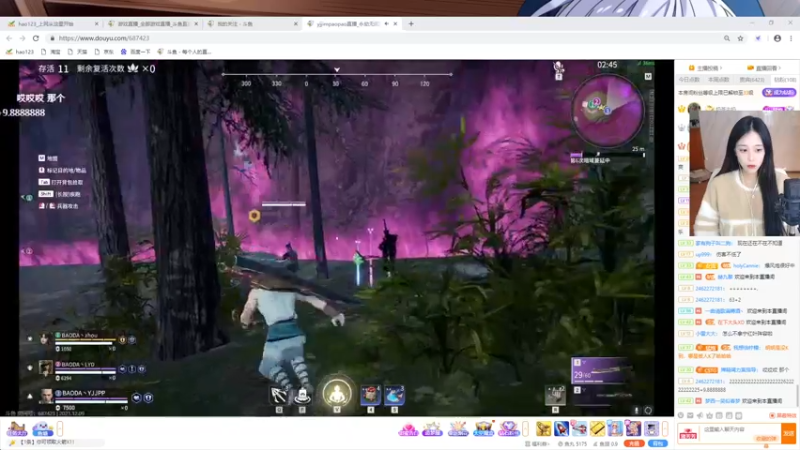The image size is (800, 450).
Task: Click the teammate BAODA LYD entry
Action: coord(92,370)
